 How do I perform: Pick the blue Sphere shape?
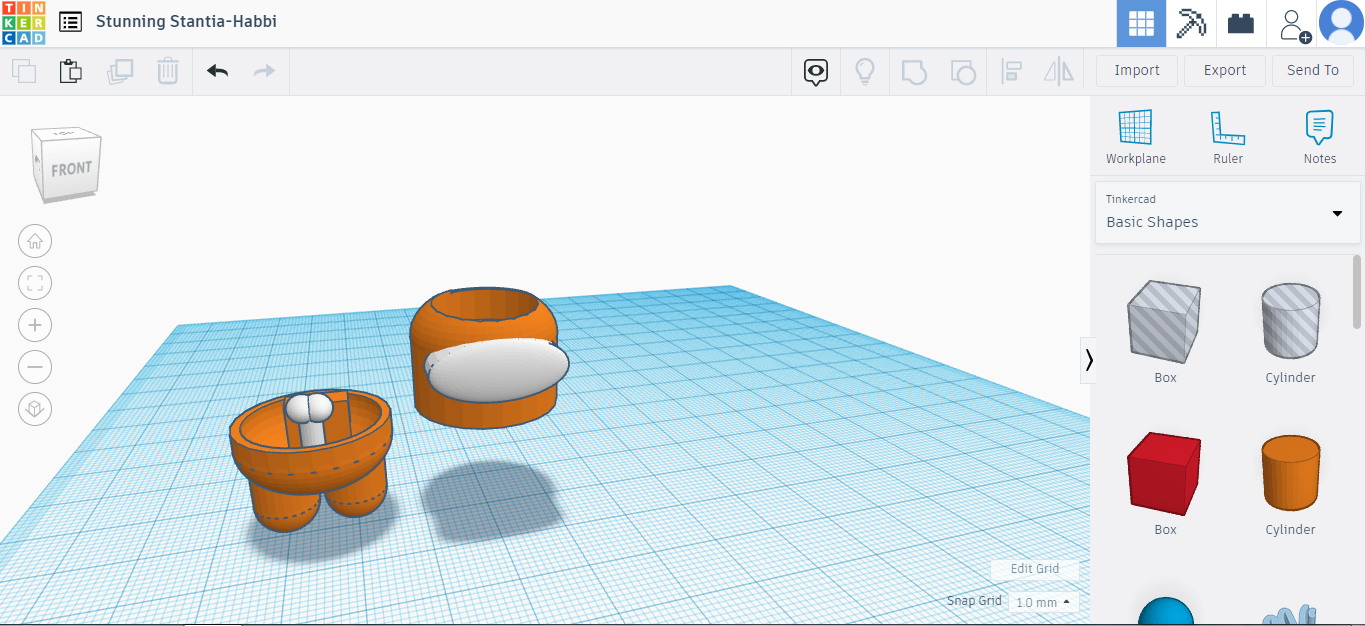(1166, 610)
